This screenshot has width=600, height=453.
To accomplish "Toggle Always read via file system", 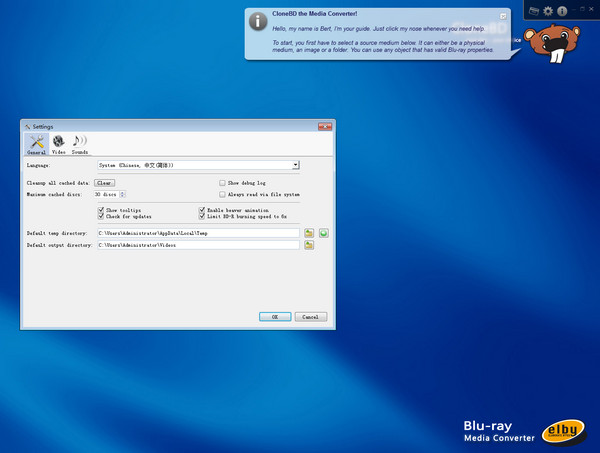I will click(222, 194).
